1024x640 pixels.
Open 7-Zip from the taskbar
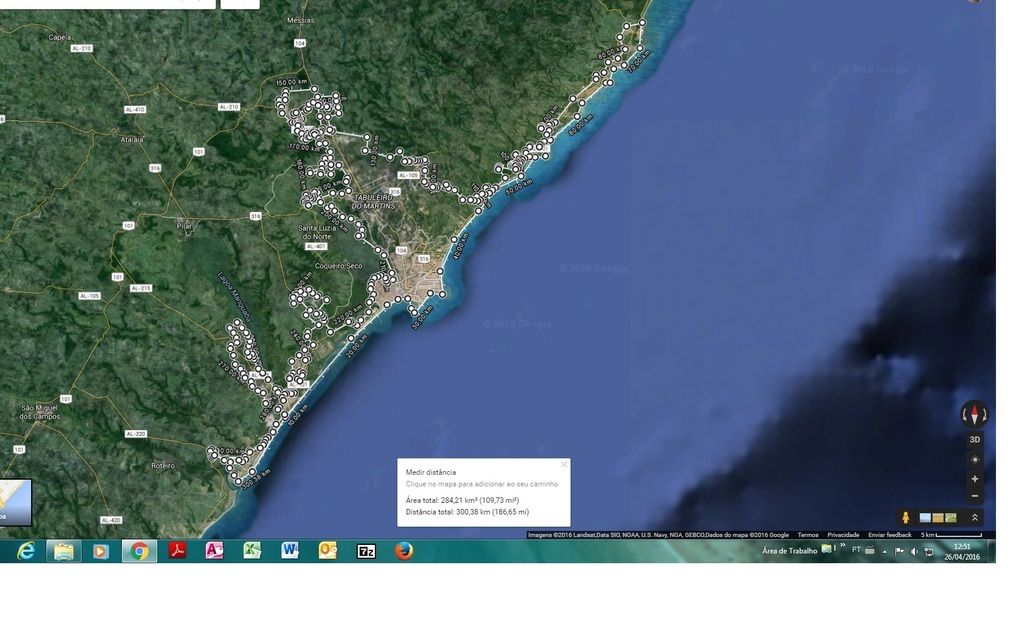(366, 550)
